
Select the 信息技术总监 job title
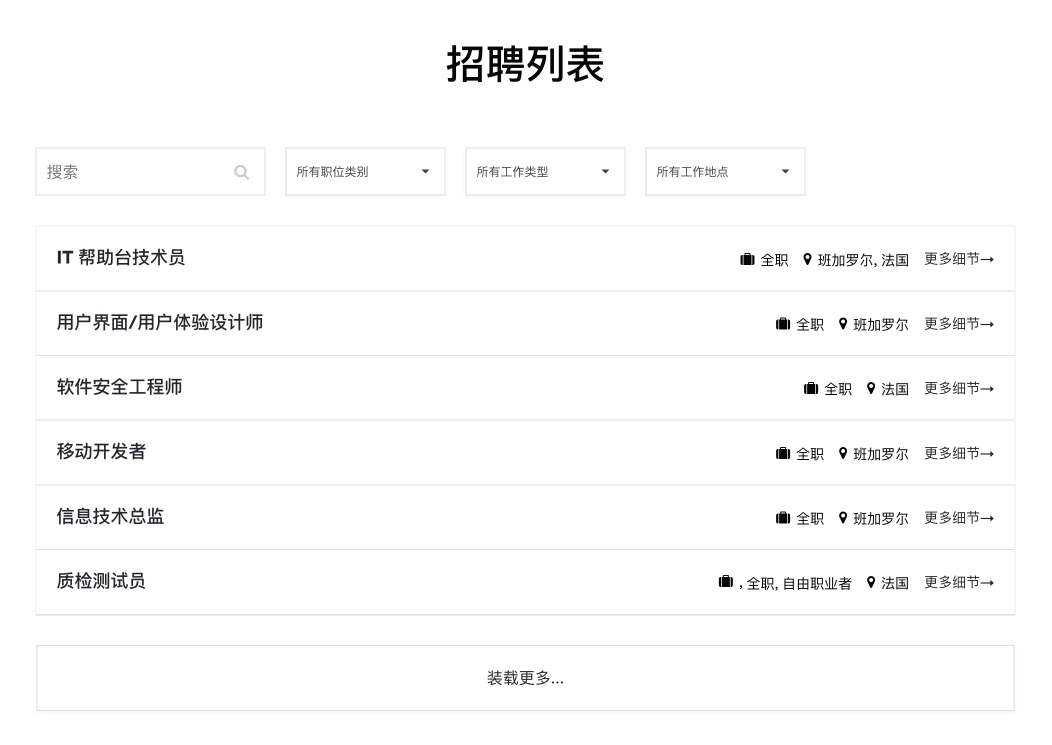click(x=110, y=517)
